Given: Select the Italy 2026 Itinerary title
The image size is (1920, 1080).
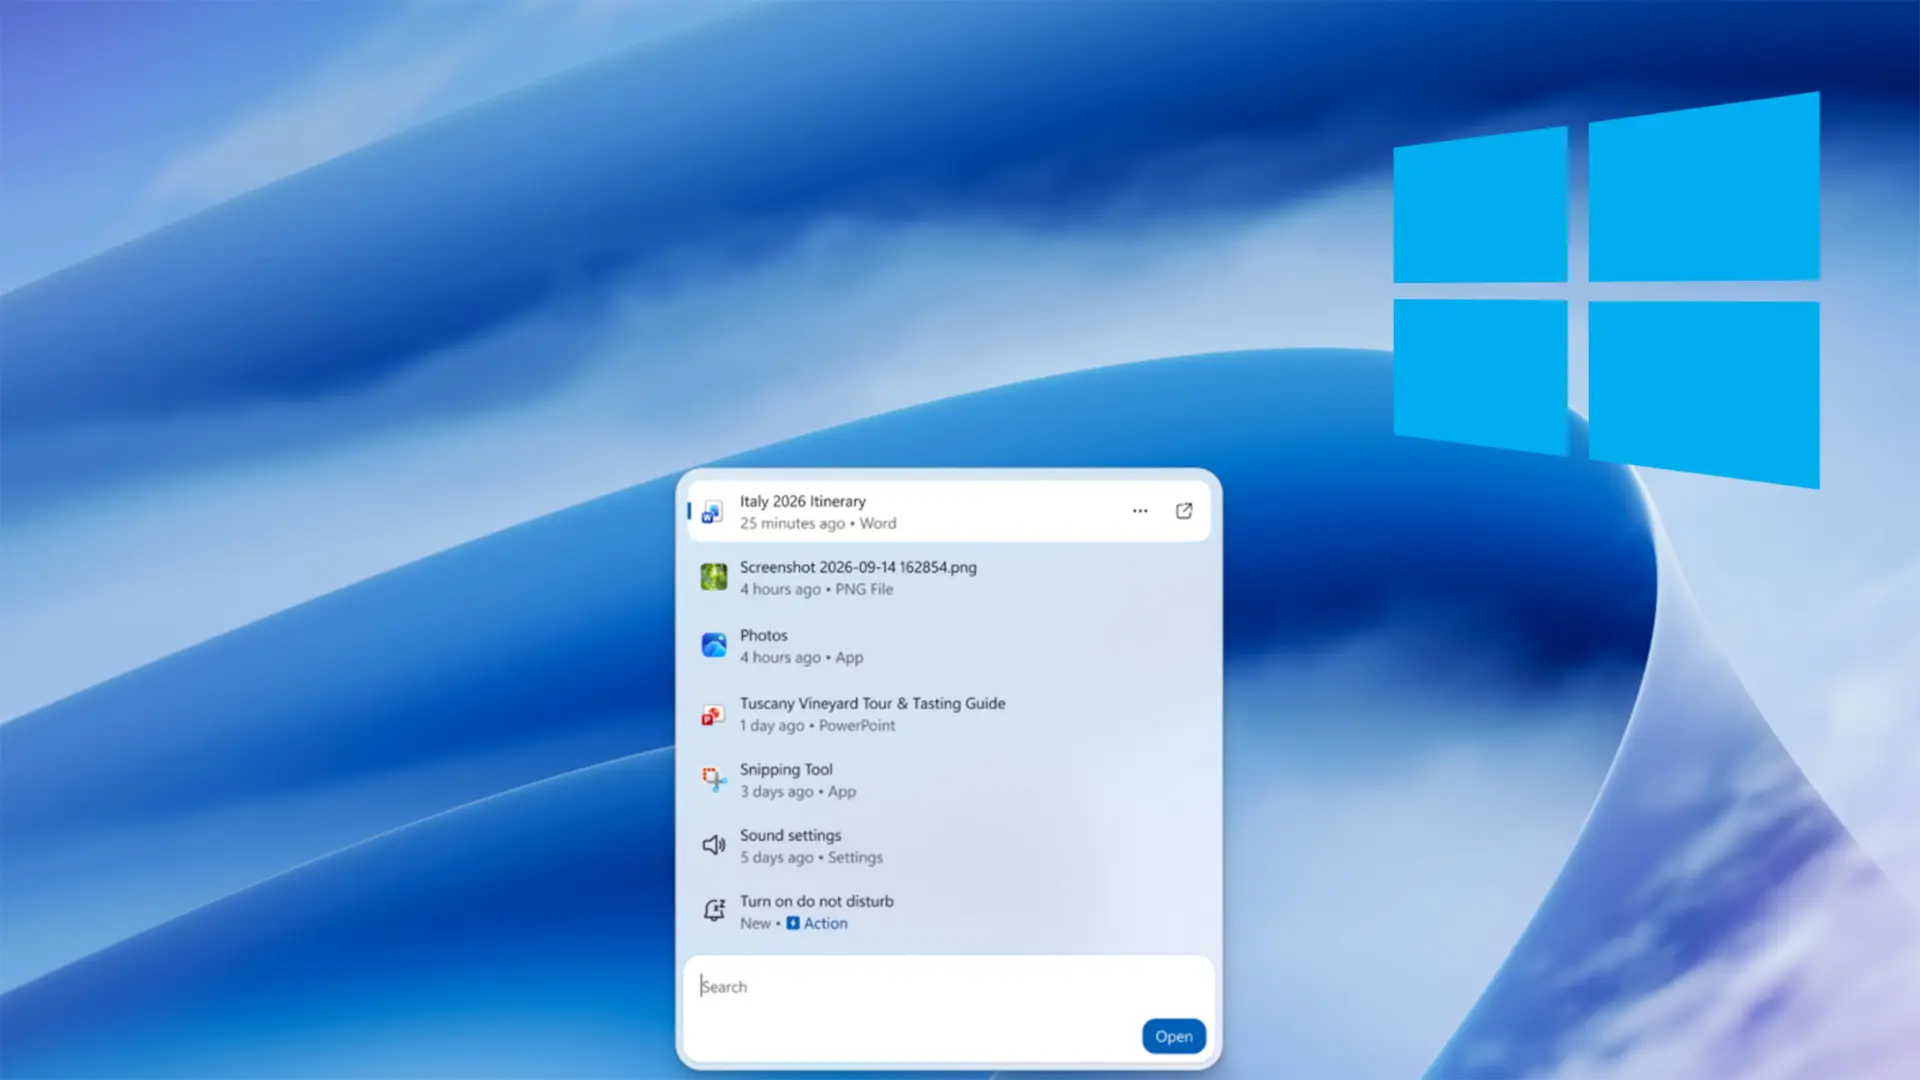Looking at the screenshot, I should (x=803, y=501).
